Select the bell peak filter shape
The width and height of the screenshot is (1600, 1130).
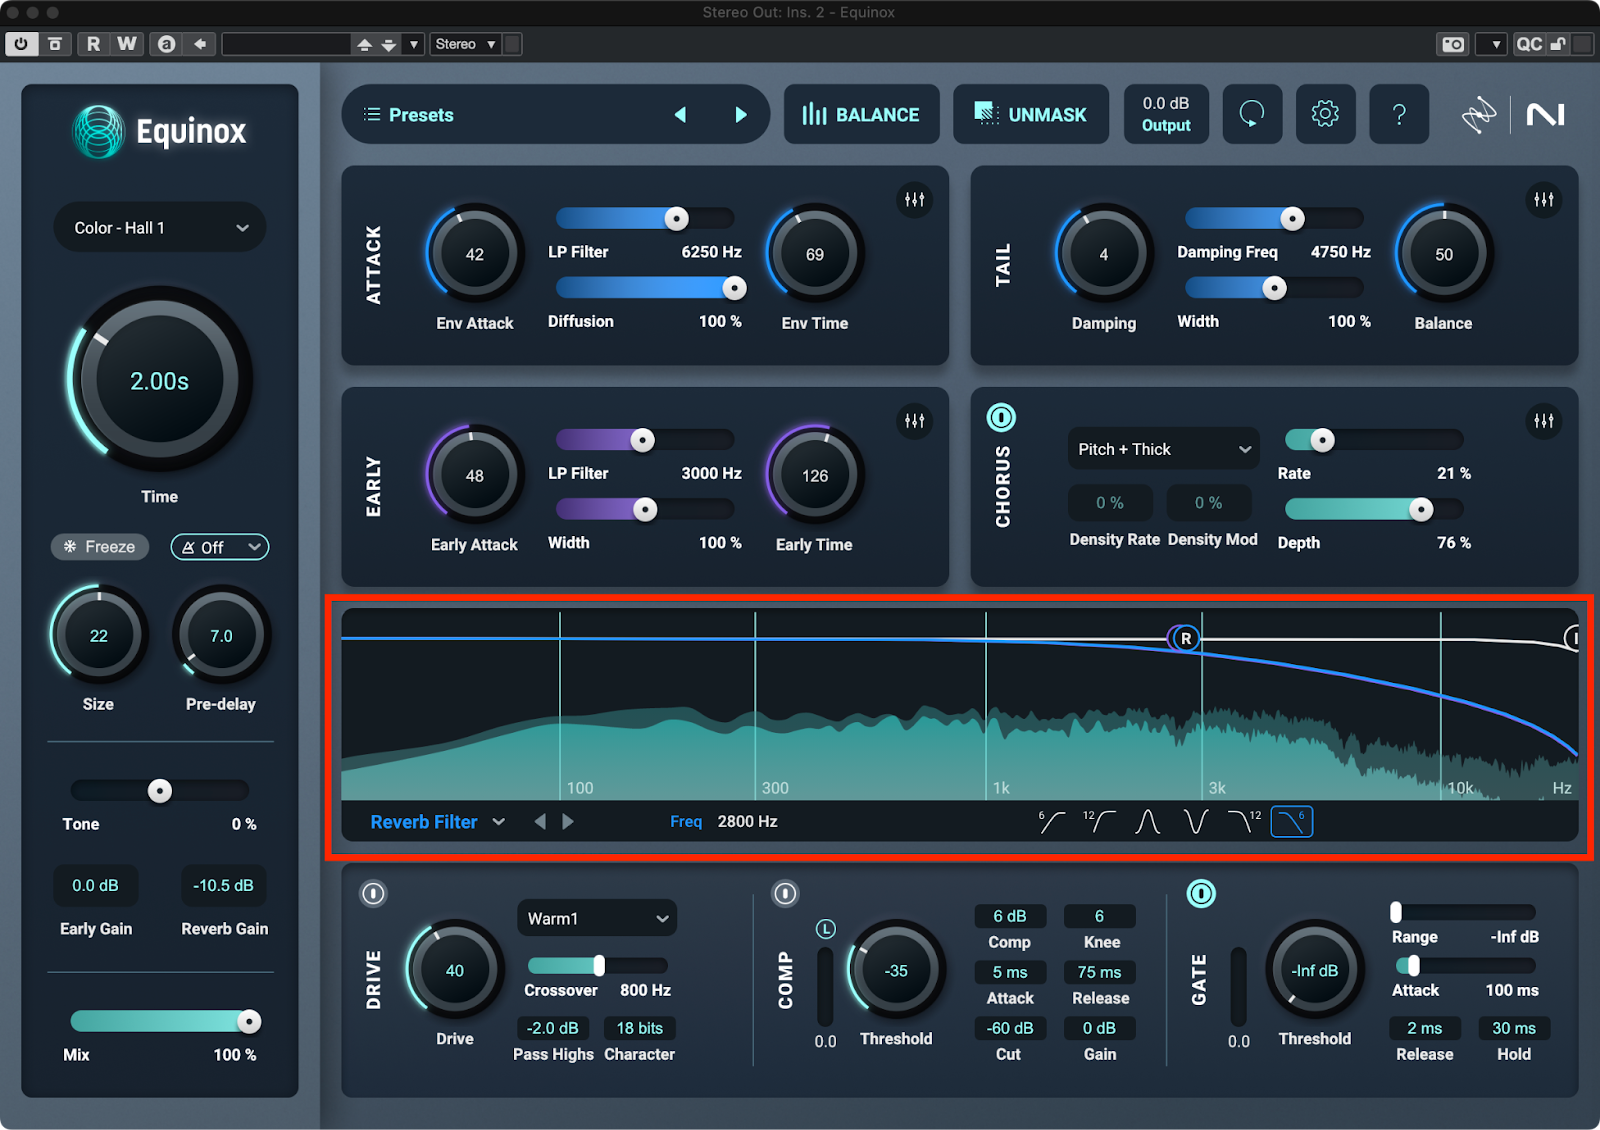click(x=1147, y=822)
